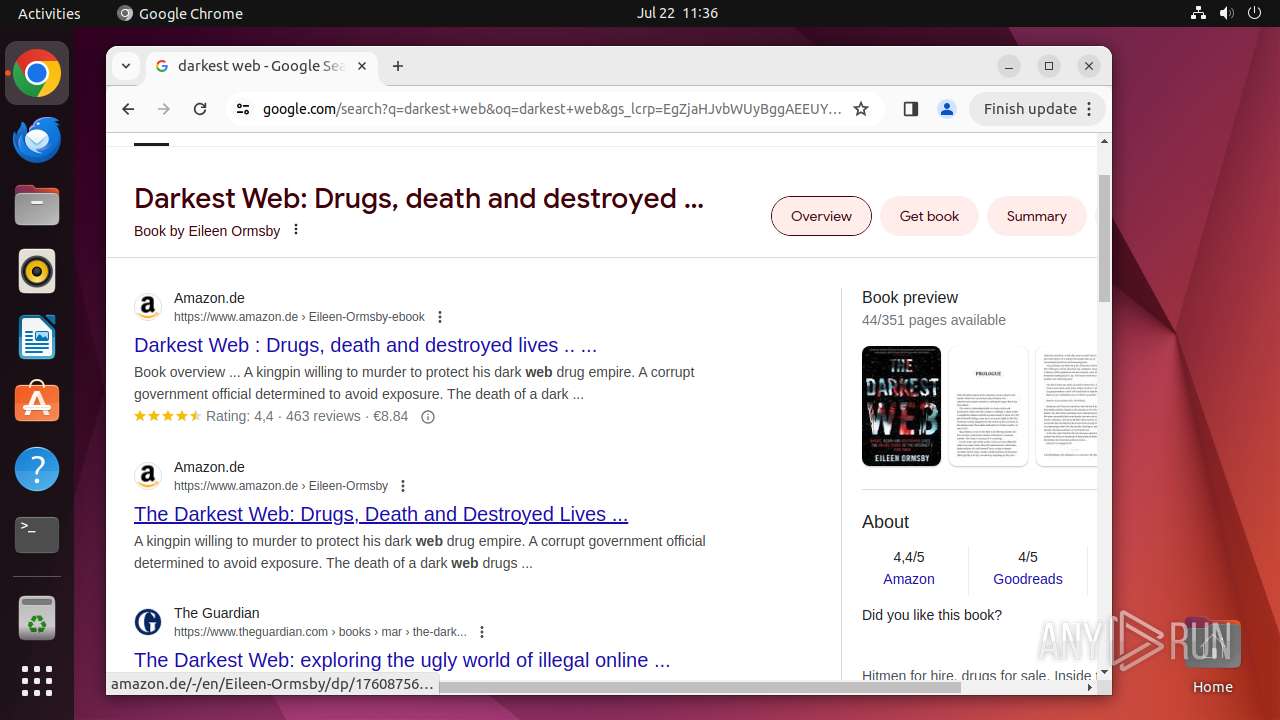Click the 'Book preview' heading
The width and height of the screenshot is (1280, 720).
point(910,297)
